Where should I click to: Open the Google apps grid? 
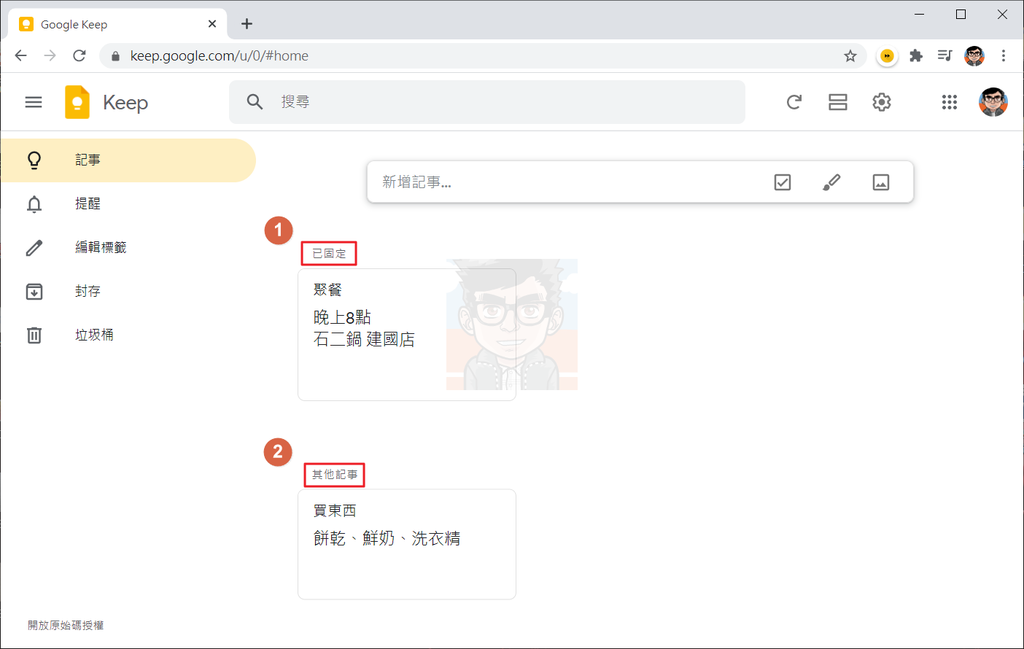coord(949,103)
